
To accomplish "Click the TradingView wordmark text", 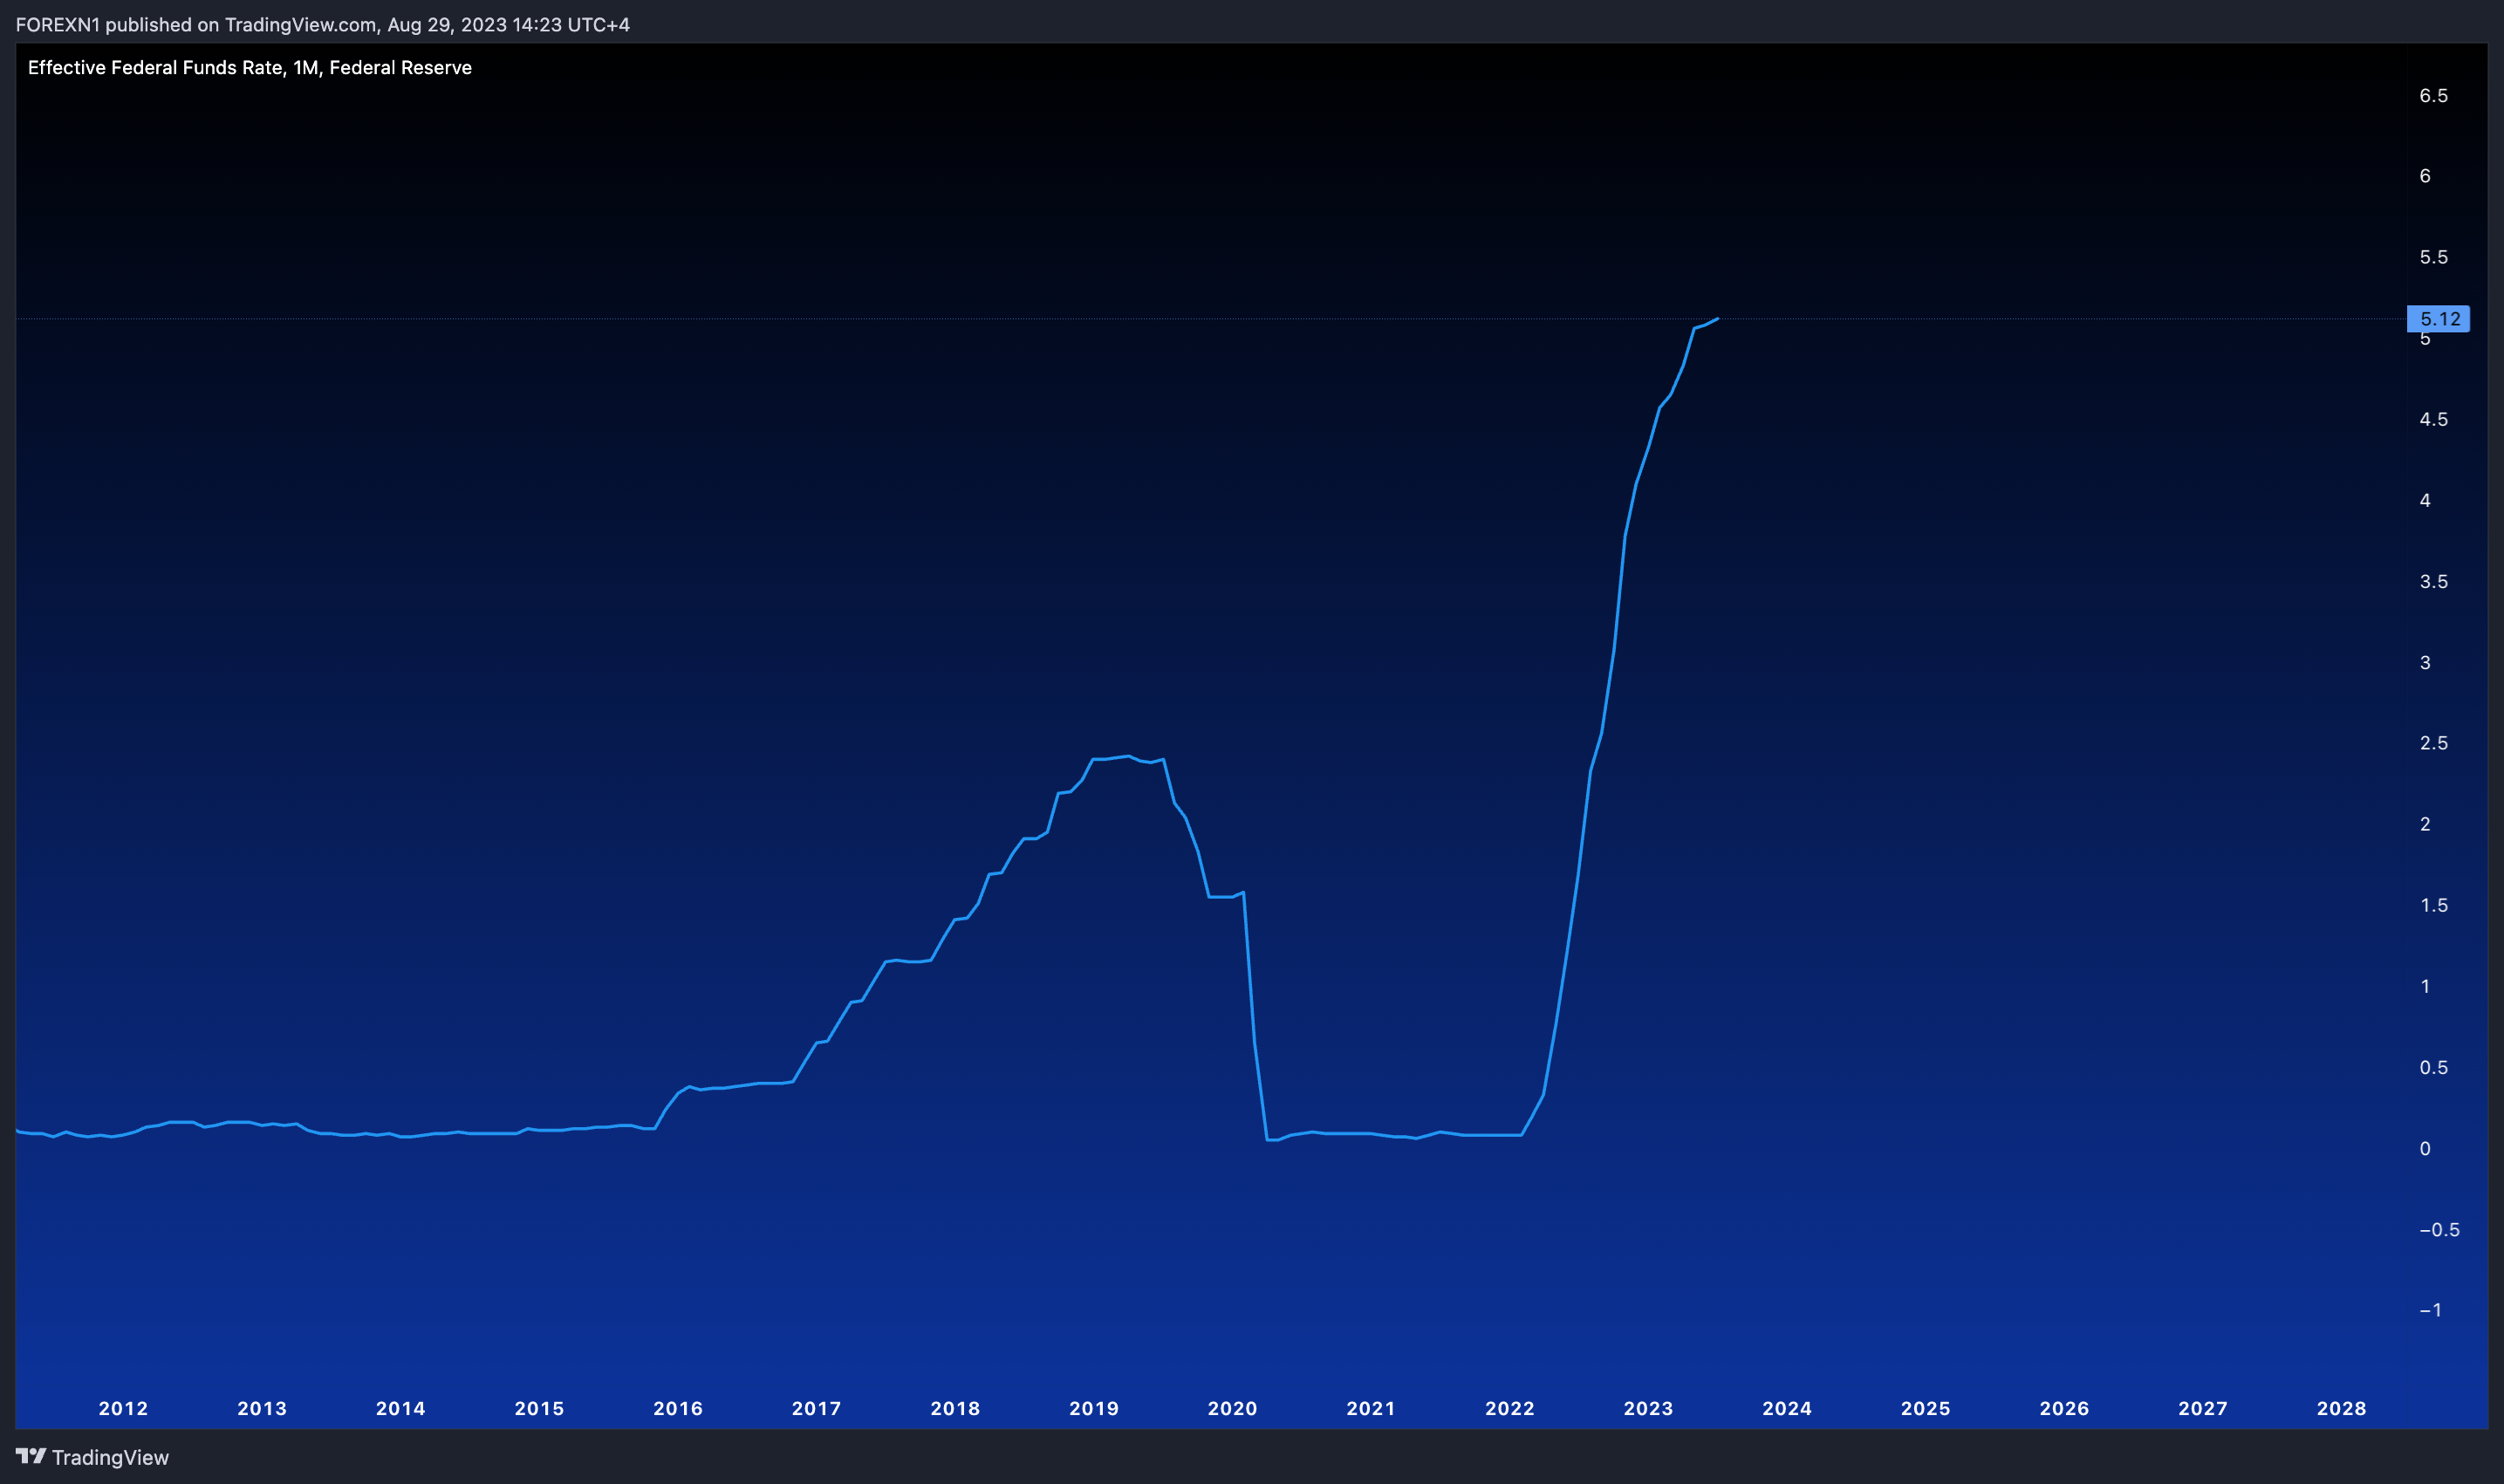I will (x=110, y=1457).
